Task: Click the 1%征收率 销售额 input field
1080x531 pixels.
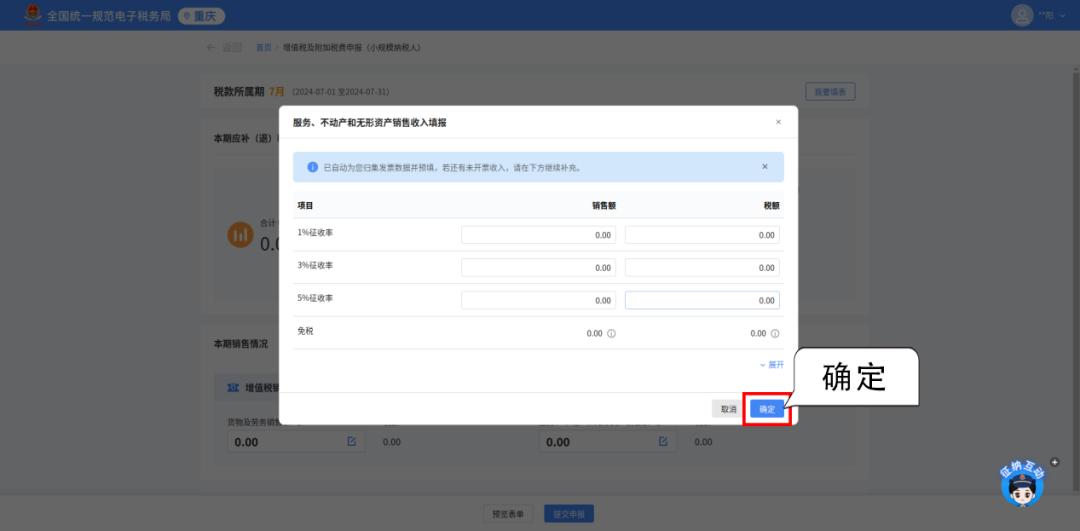Action: point(538,235)
